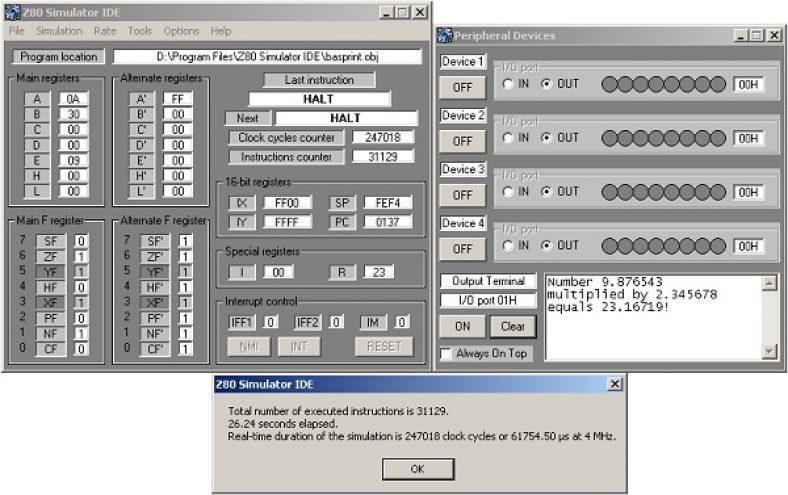
Task: Click the INT interrupt button
Action: click(299, 346)
